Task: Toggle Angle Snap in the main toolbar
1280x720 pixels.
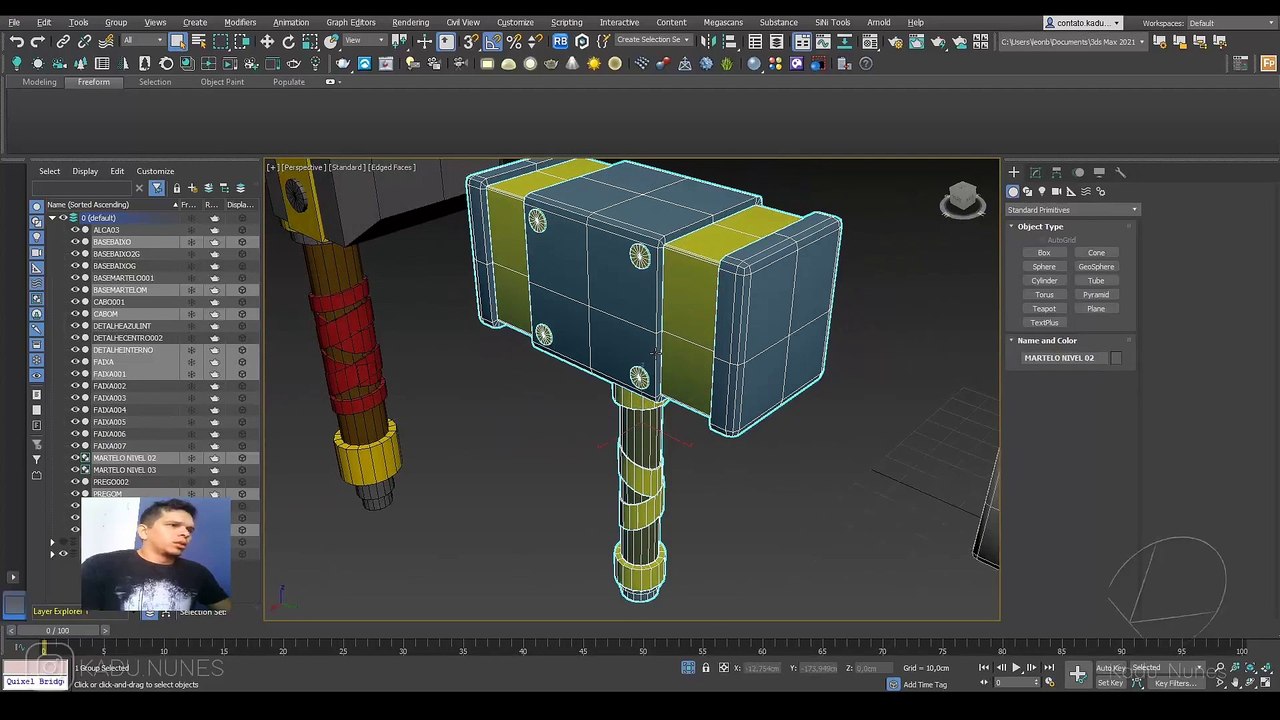Action: pos(492,41)
